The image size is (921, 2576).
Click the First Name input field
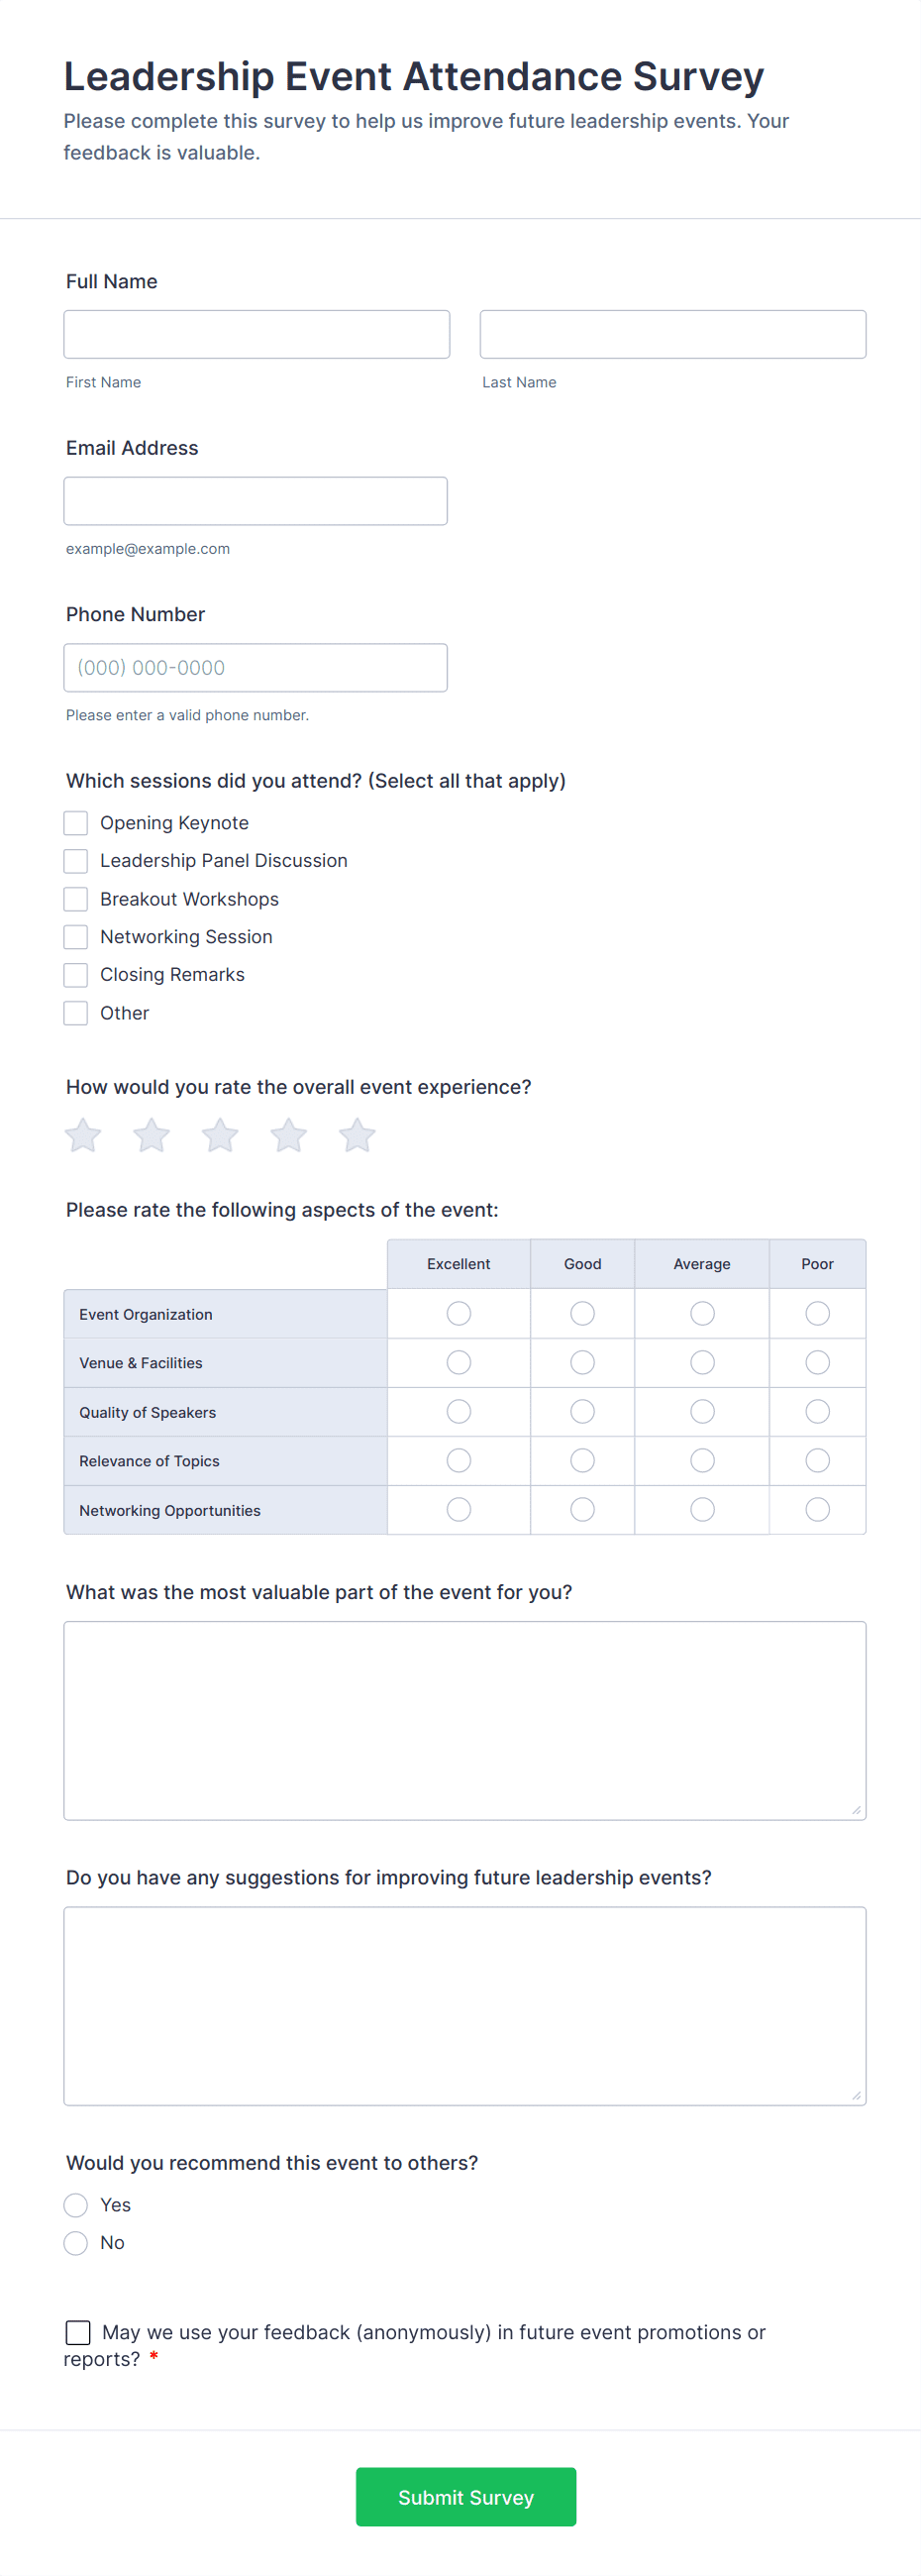click(257, 334)
